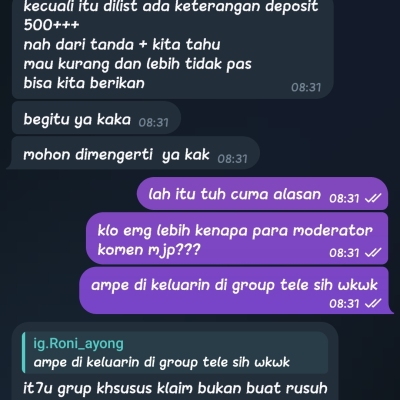
Task: Click the quoted text 'ampe di keluarin' in reply
Action: point(162,362)
